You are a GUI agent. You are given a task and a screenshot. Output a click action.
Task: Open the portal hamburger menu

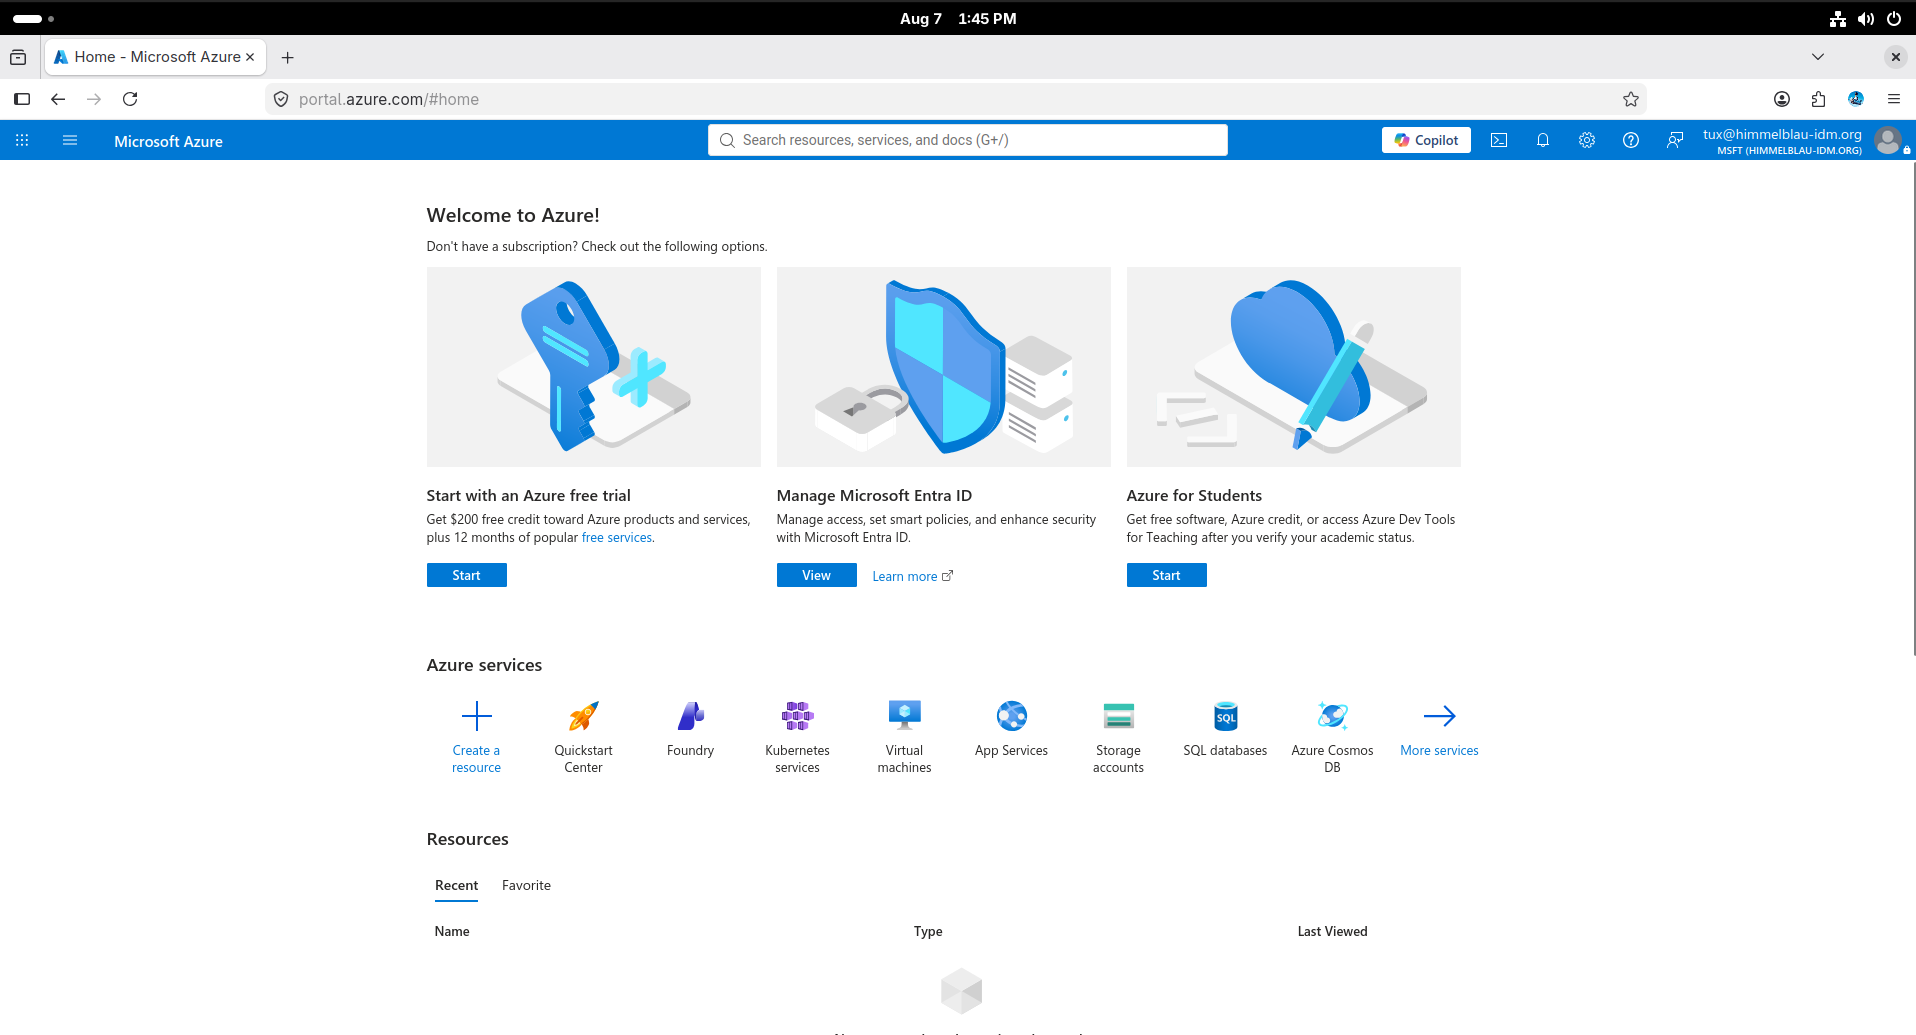coord(70,140)
